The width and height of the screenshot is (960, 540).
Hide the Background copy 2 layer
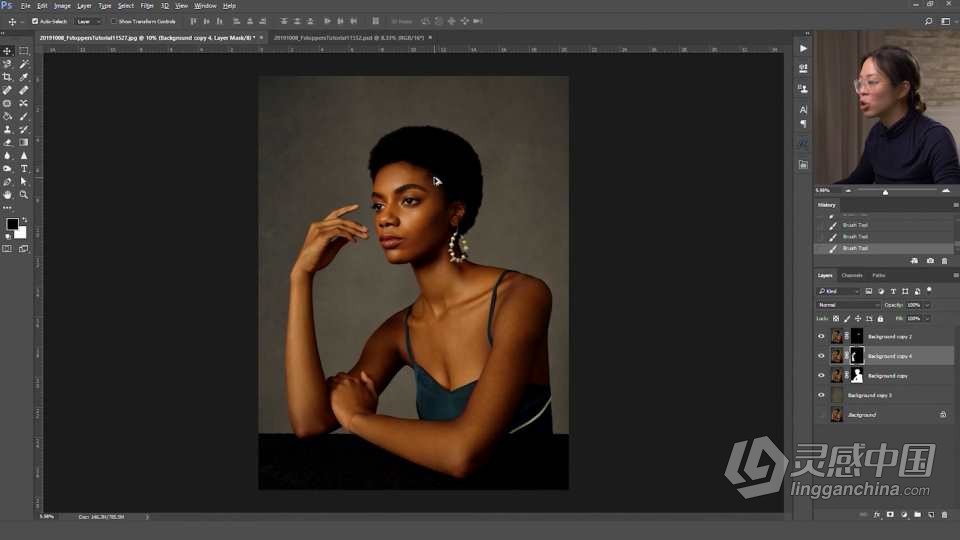821,336
